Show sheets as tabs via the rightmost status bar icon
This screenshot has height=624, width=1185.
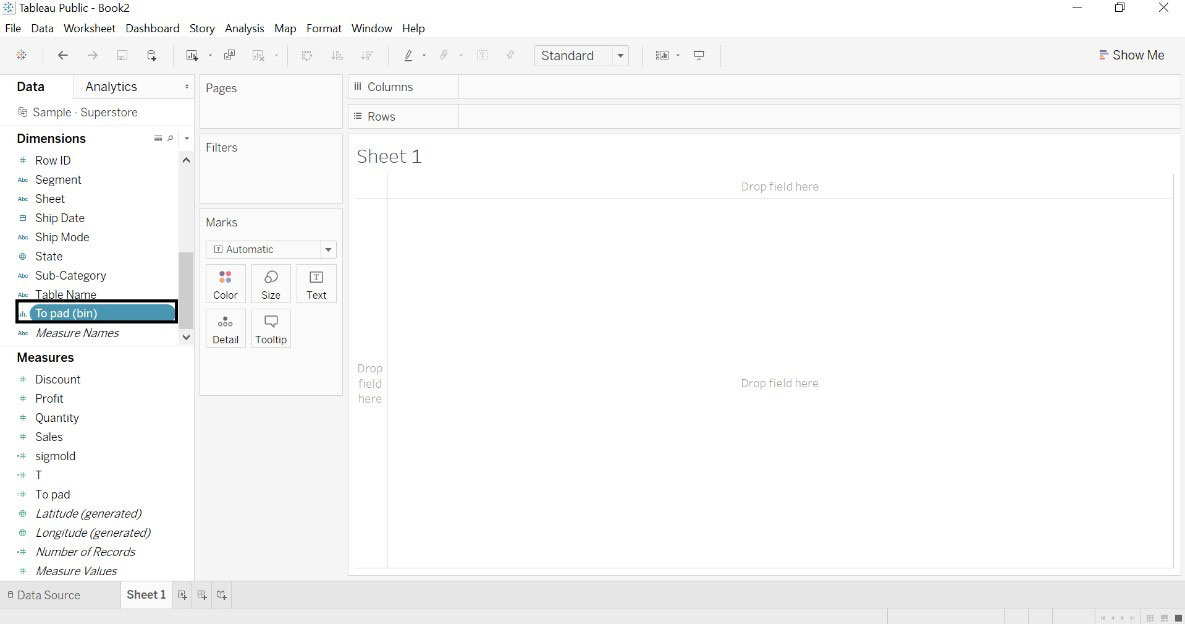(x=1177, y=618)
